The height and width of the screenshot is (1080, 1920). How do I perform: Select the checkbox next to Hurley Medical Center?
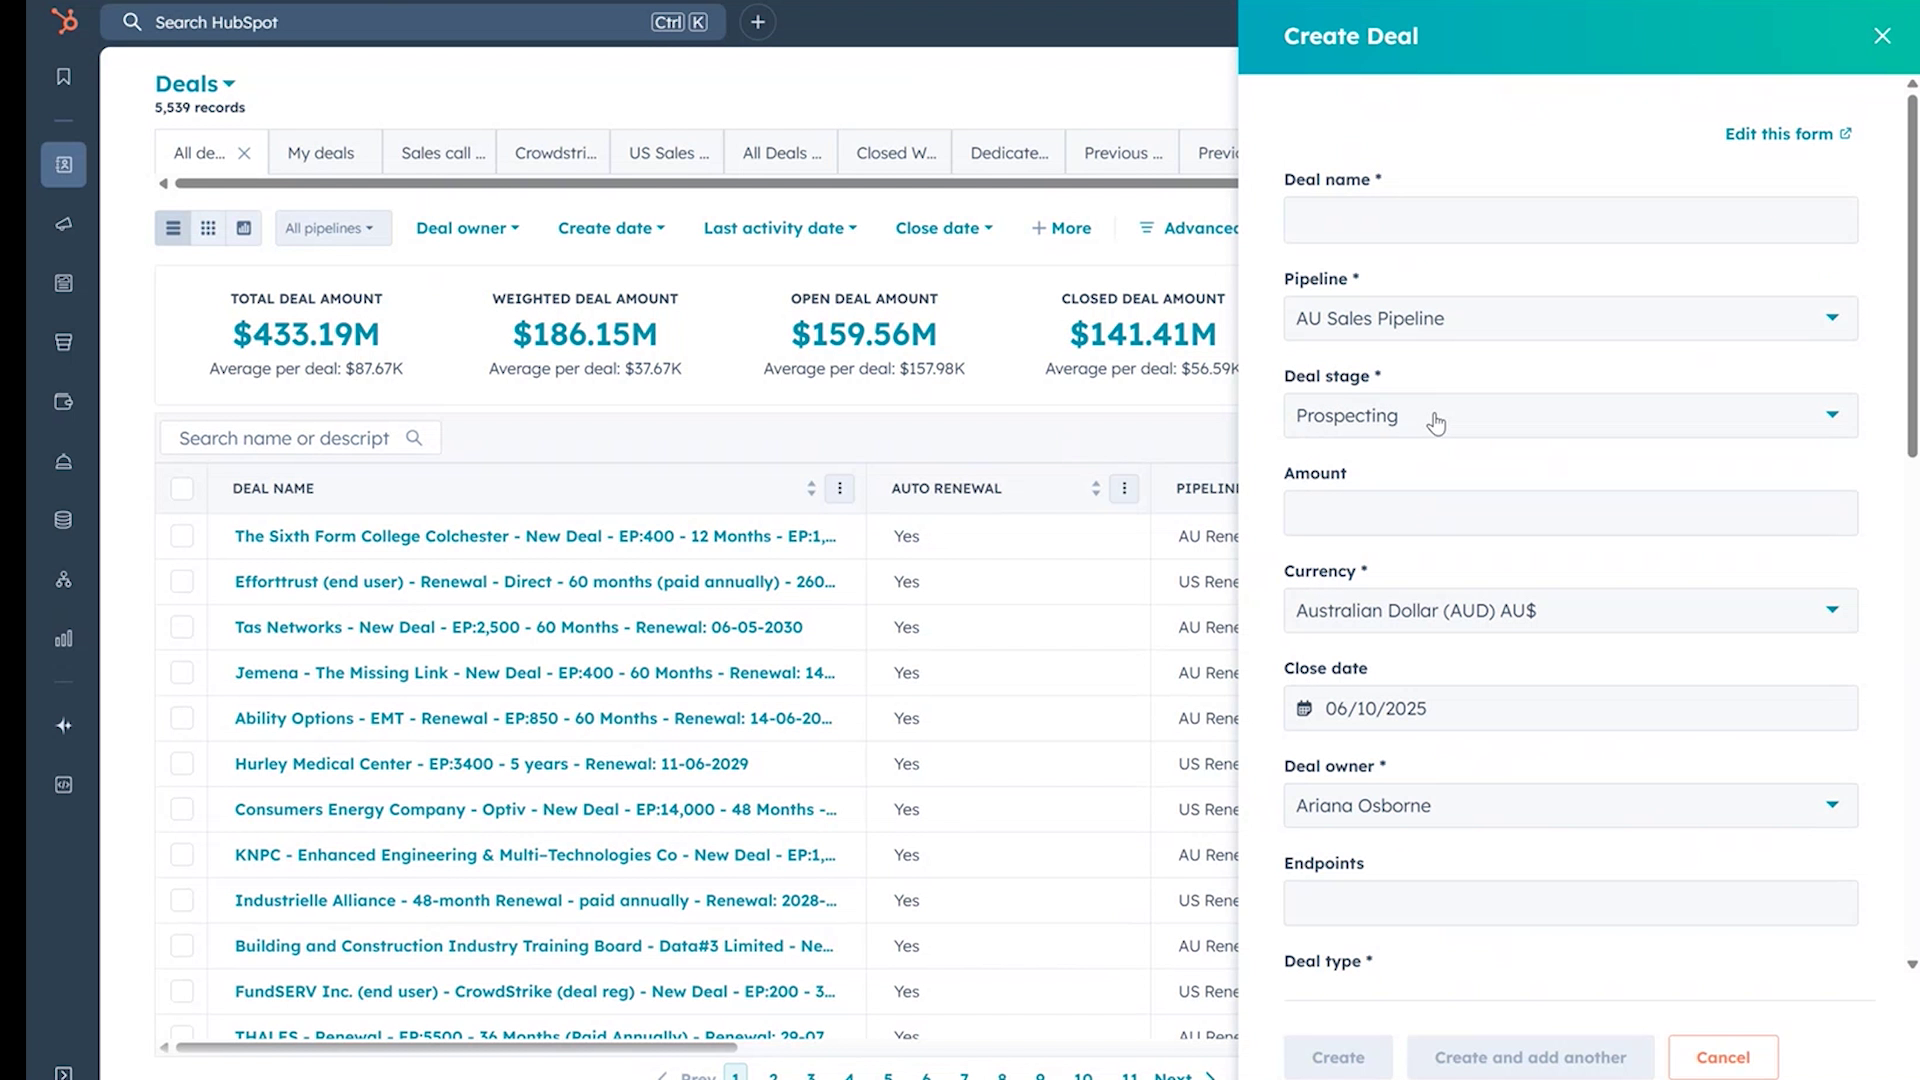pos(182,763)
